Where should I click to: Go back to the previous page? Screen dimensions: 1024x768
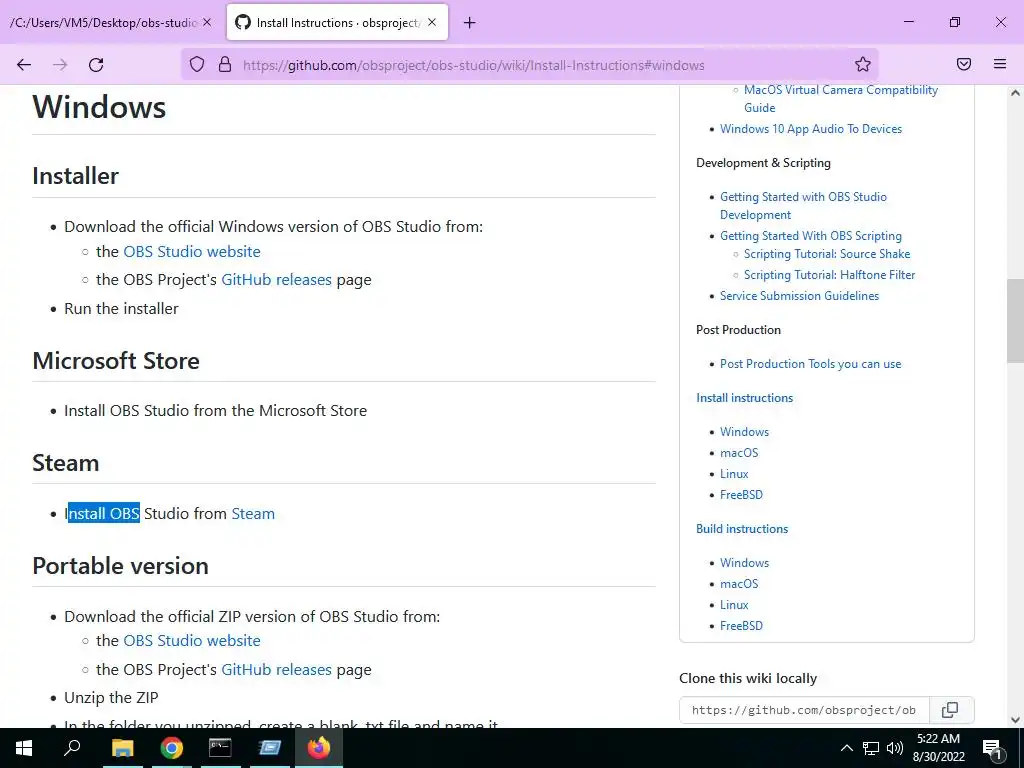[x=24, y=65]
